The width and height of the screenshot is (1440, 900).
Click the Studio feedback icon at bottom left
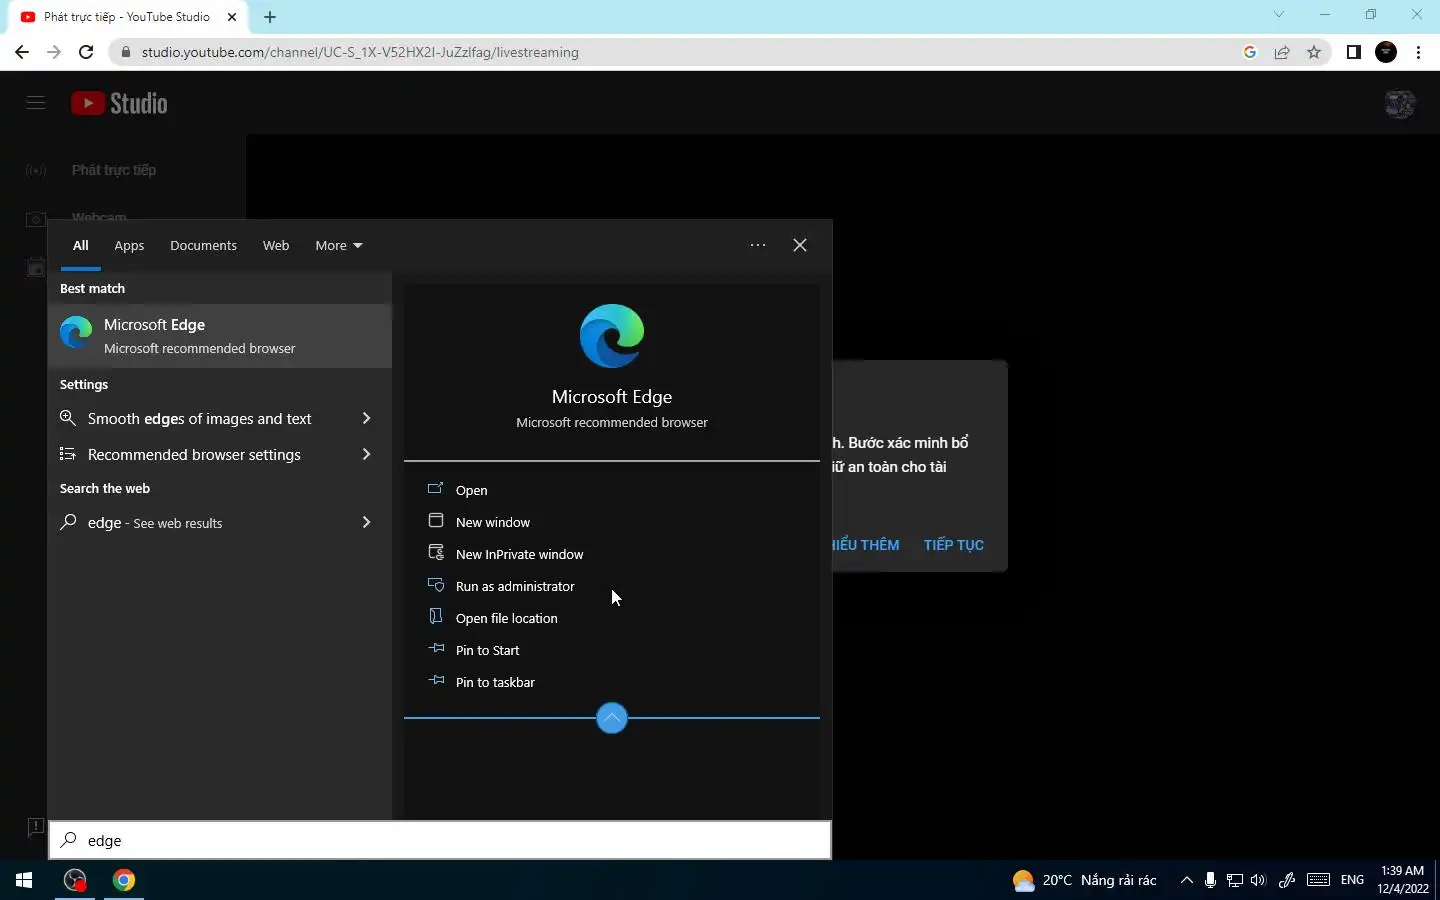coord(36,827)
